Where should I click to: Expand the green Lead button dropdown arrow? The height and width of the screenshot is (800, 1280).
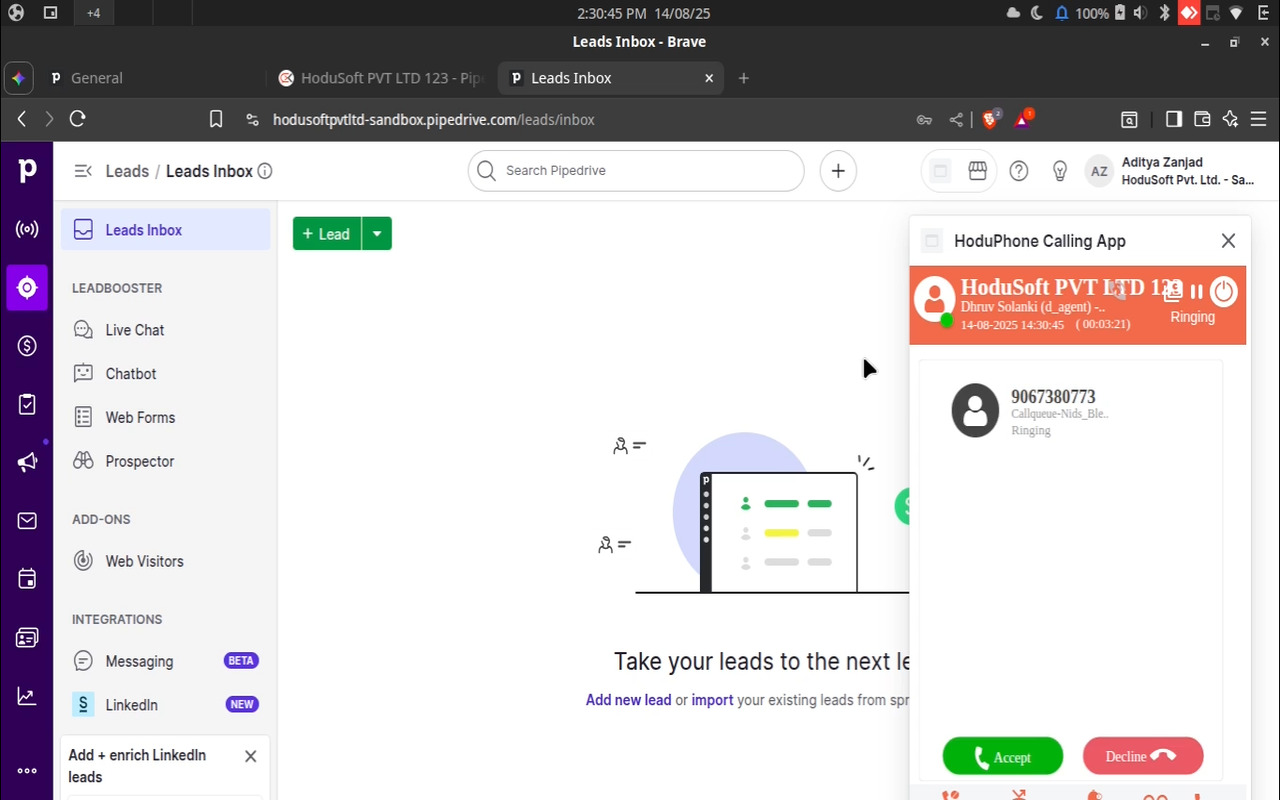376,233
